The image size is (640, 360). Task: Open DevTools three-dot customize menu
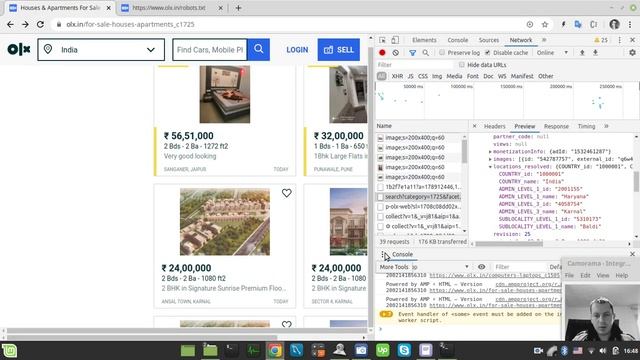click(x=620, y=40)
